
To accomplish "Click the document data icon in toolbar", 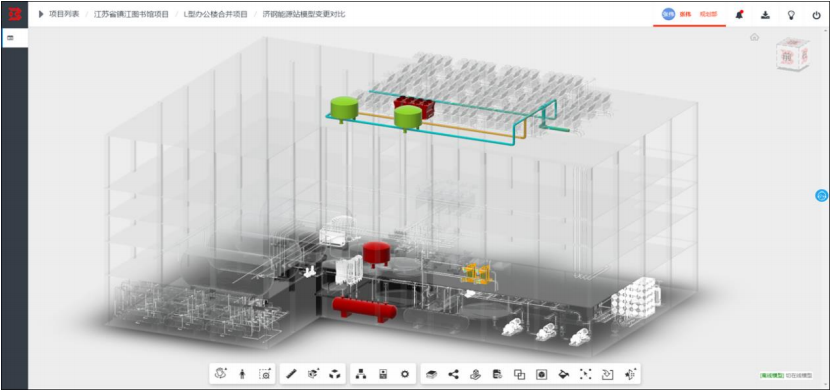I will pos(497,374).
